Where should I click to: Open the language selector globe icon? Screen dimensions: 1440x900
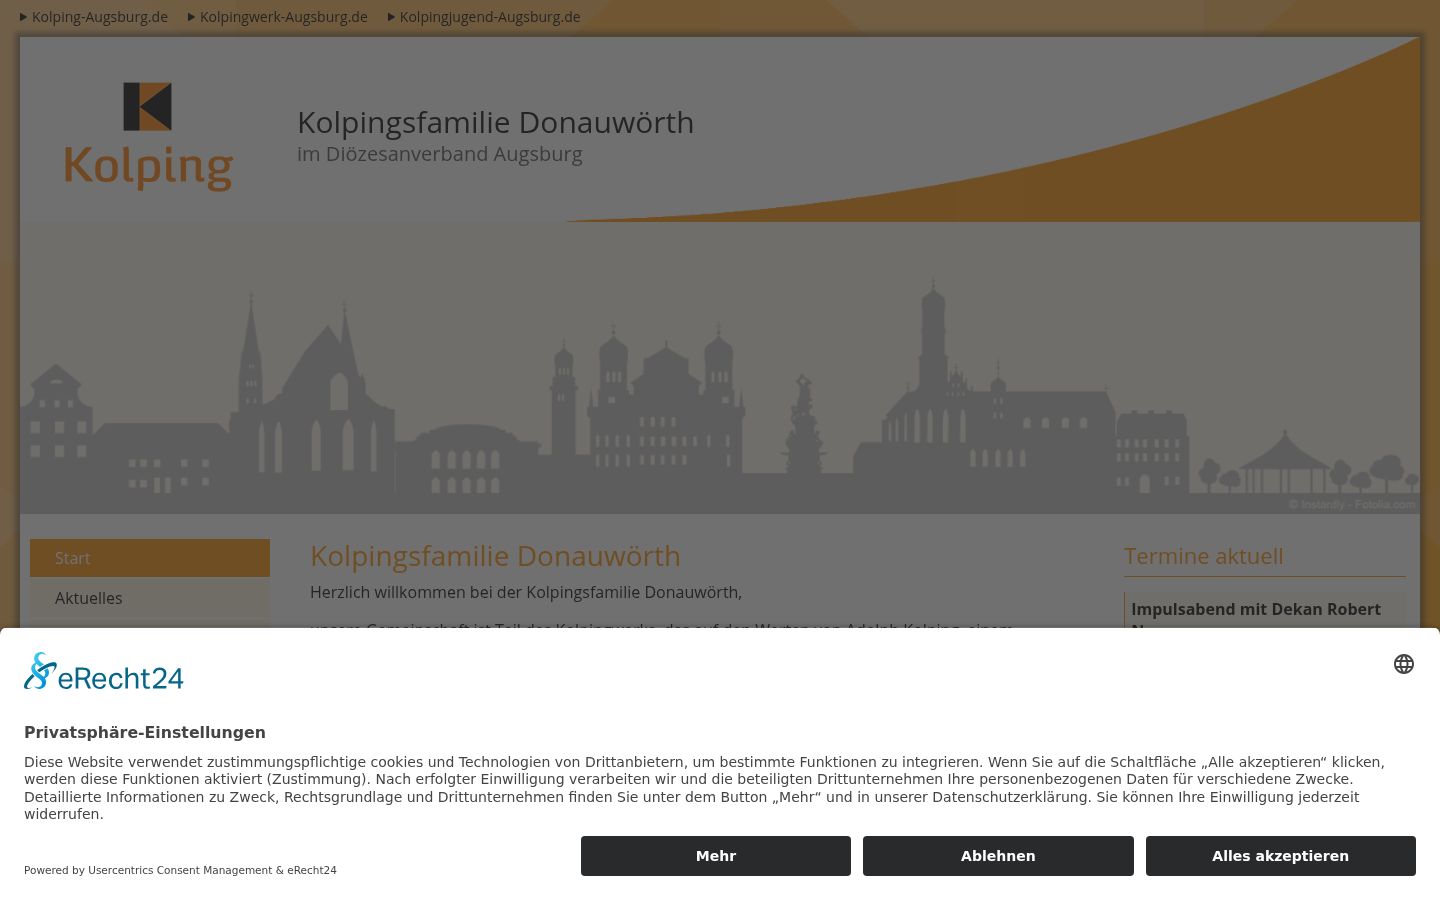point(1404,664)
